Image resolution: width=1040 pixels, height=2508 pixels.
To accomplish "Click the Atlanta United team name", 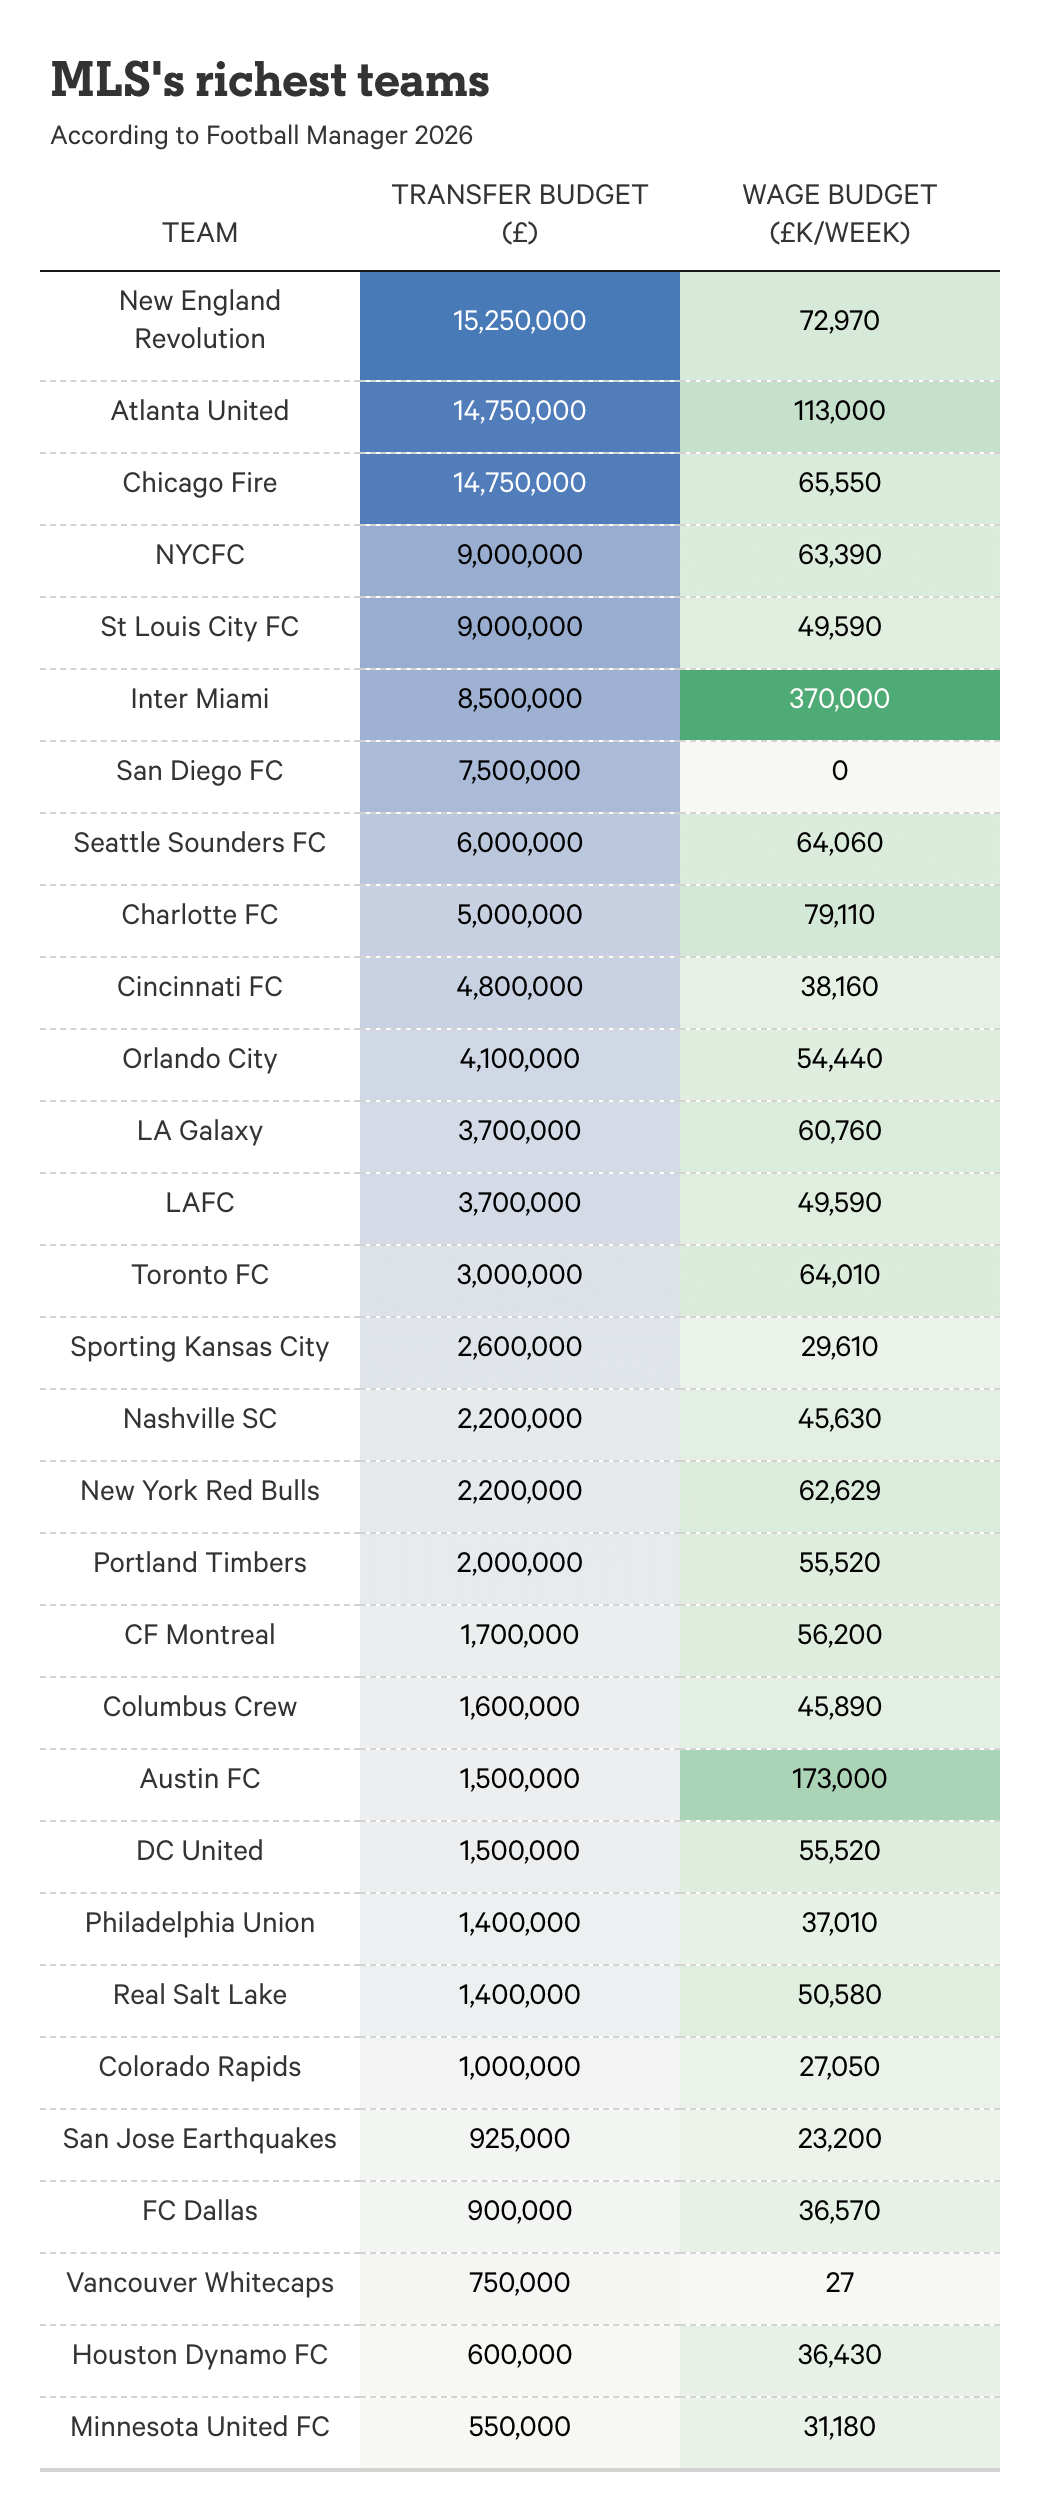I will [200, 410].
